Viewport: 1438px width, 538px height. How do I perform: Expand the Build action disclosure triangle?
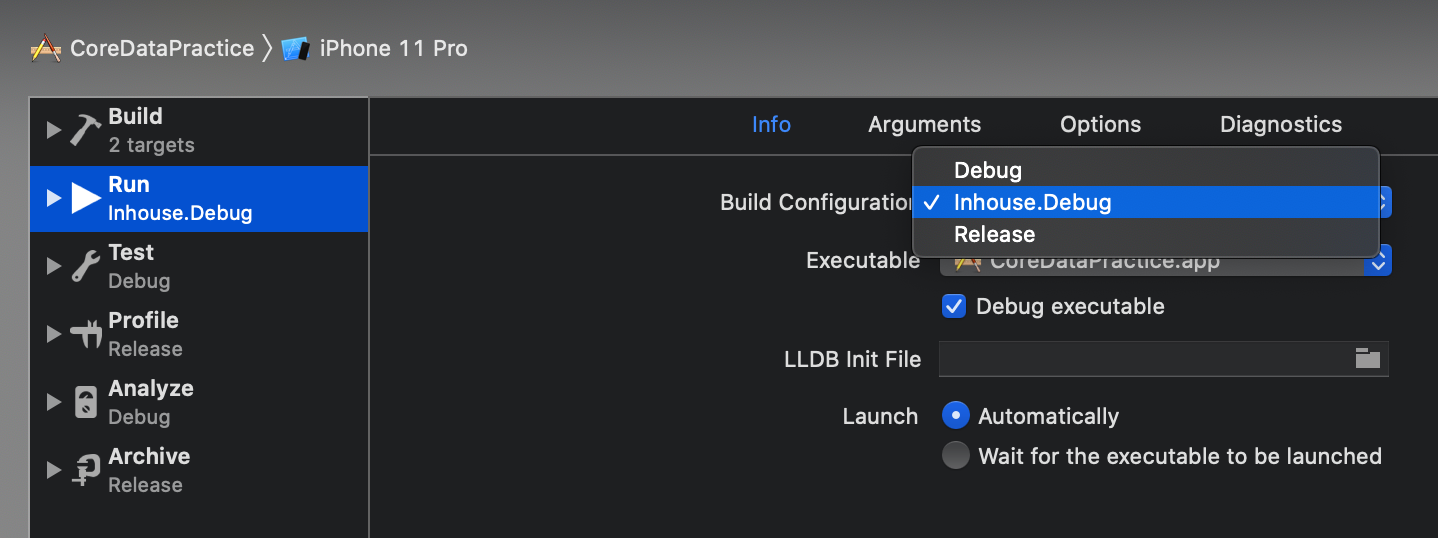coord(54,130)
